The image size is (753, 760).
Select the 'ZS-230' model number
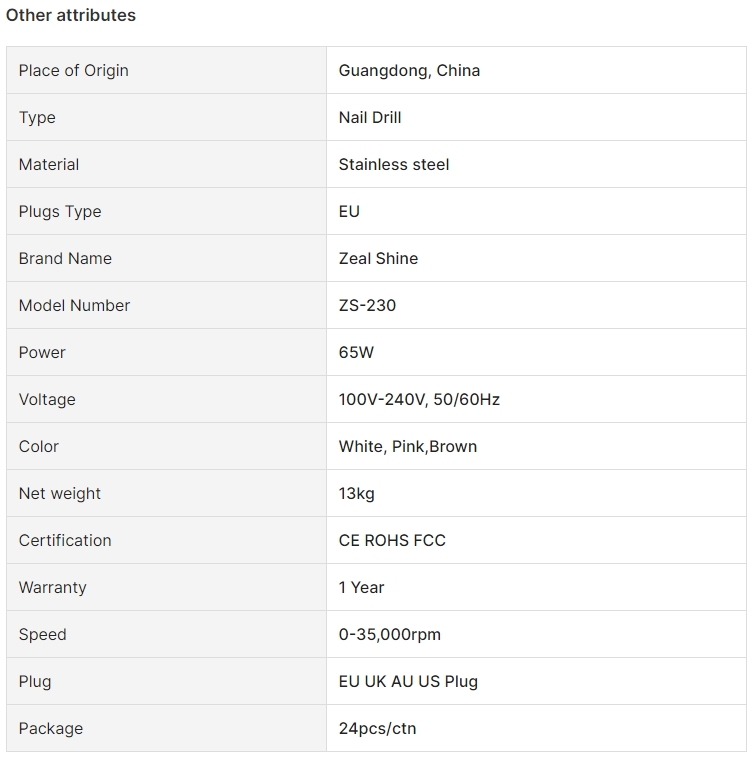367,306
